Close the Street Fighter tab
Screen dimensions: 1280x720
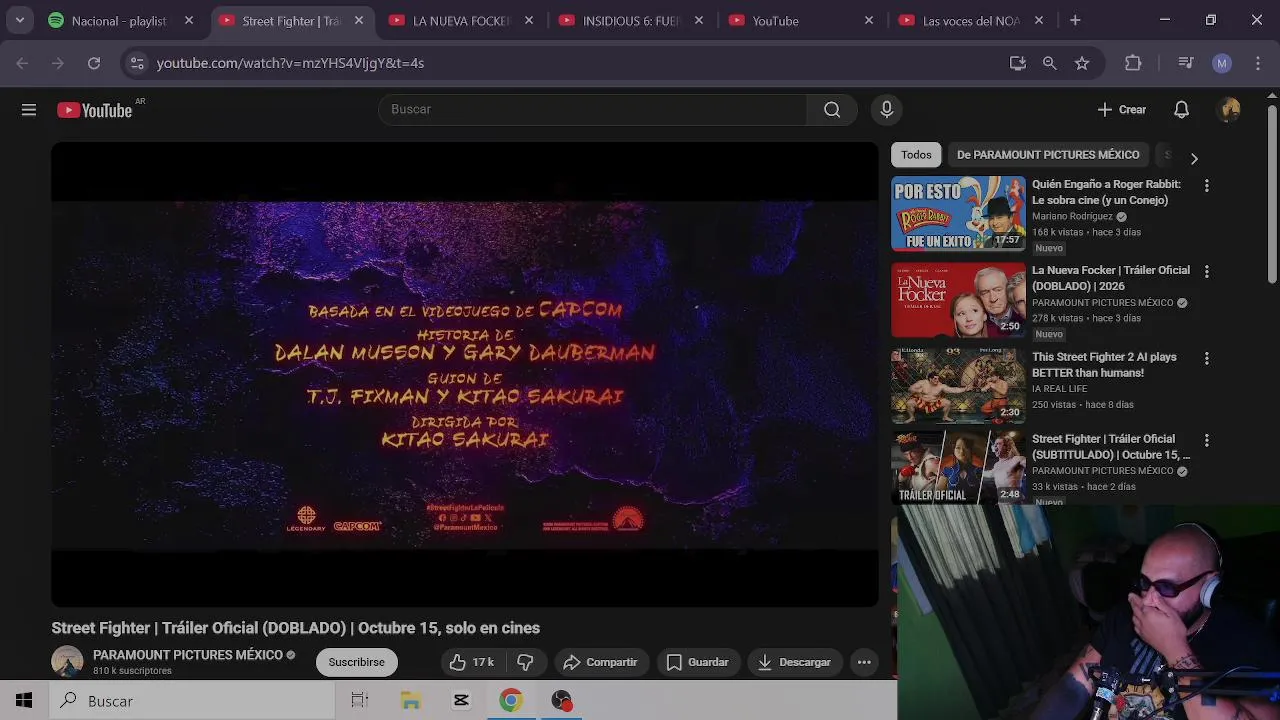pos(359,20)
